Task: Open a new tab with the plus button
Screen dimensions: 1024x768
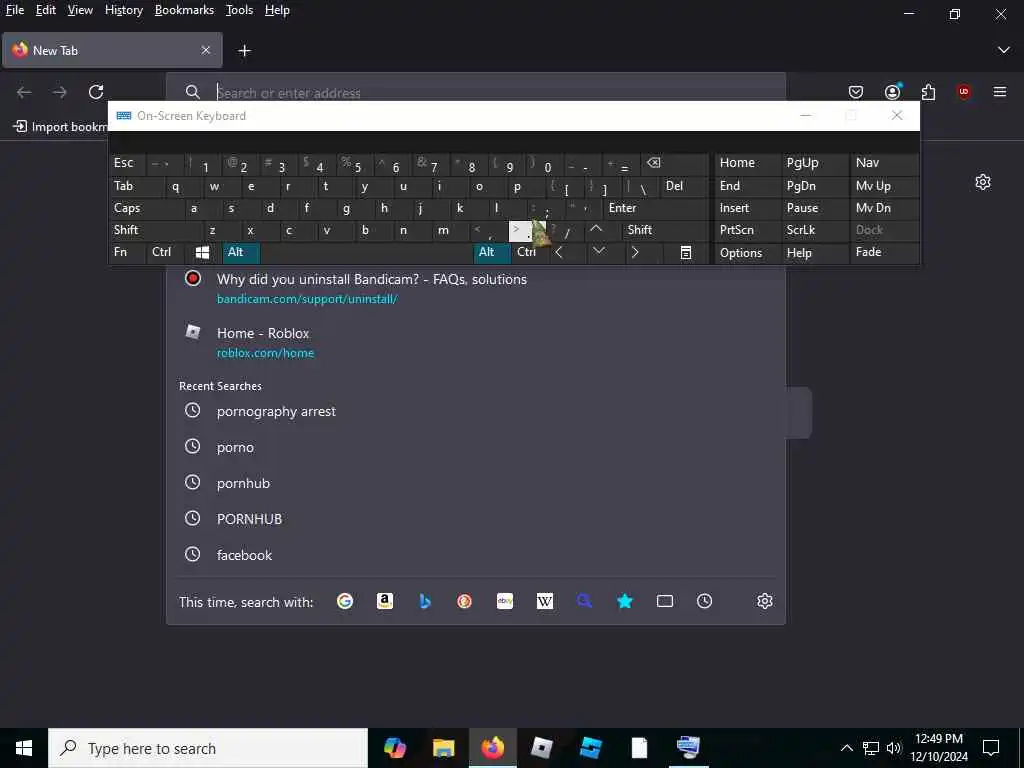Action: tap(244, 50)
